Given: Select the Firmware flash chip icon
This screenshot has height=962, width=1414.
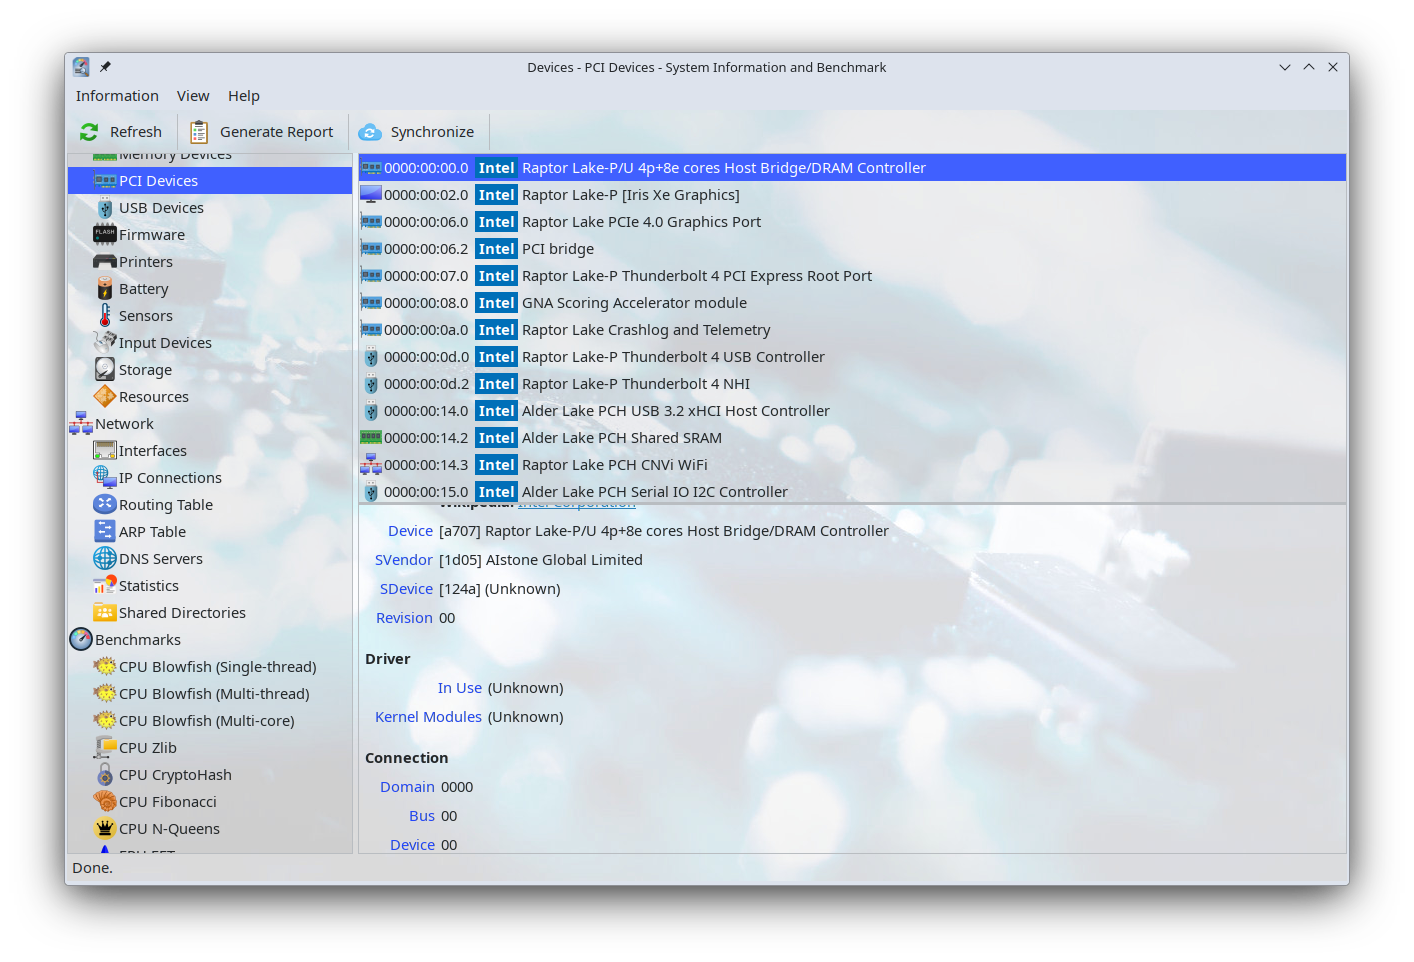Looking at the screenshot, I should (105, 235).
